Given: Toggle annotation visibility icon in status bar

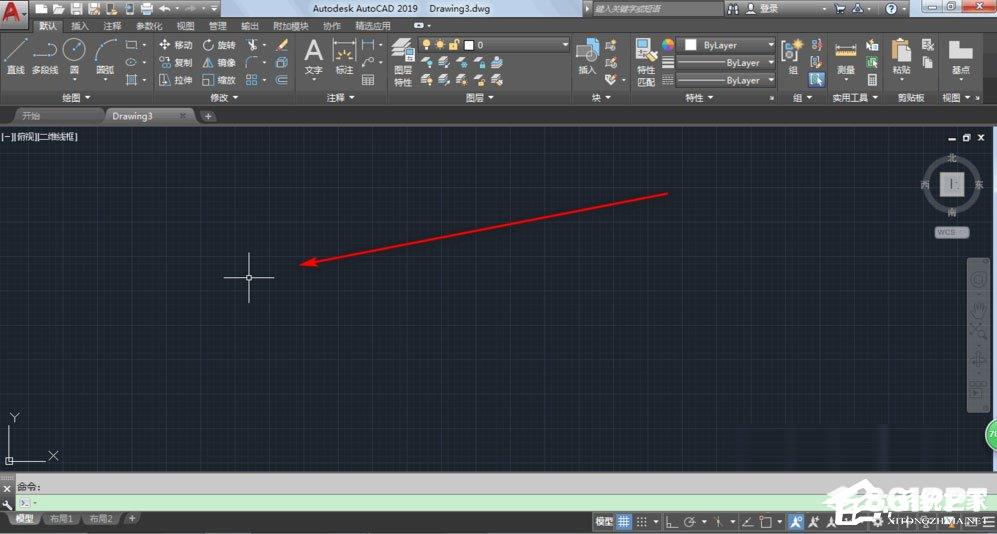Looking at the screenshot, I should pyautogui.click(x=796, y=522).
